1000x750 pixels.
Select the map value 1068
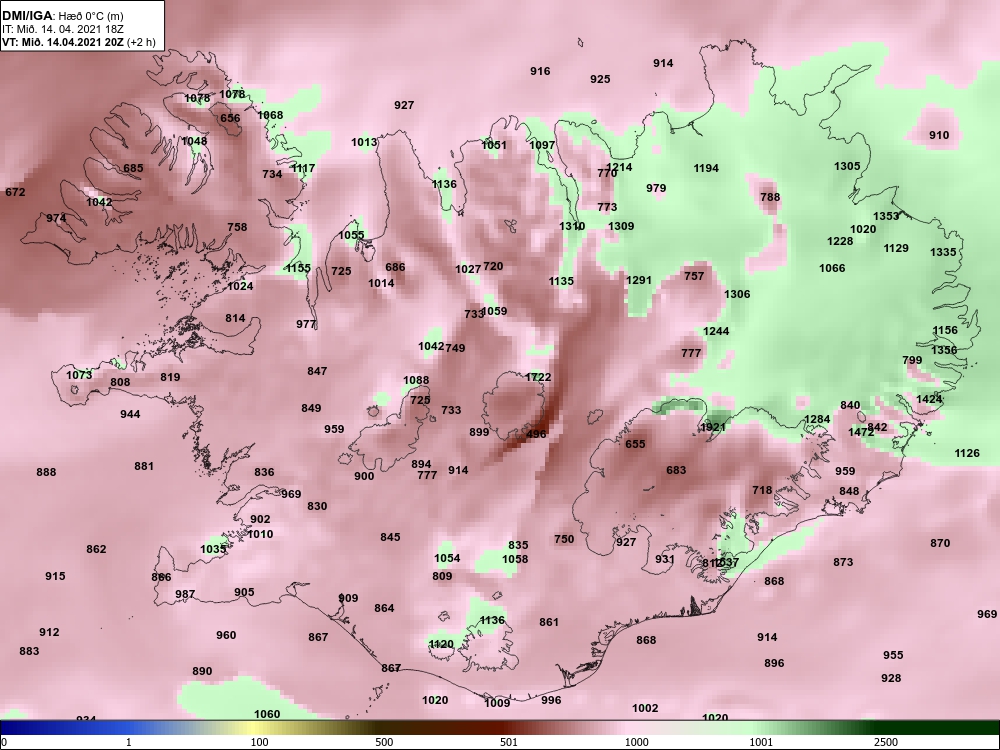coord(270,115)
